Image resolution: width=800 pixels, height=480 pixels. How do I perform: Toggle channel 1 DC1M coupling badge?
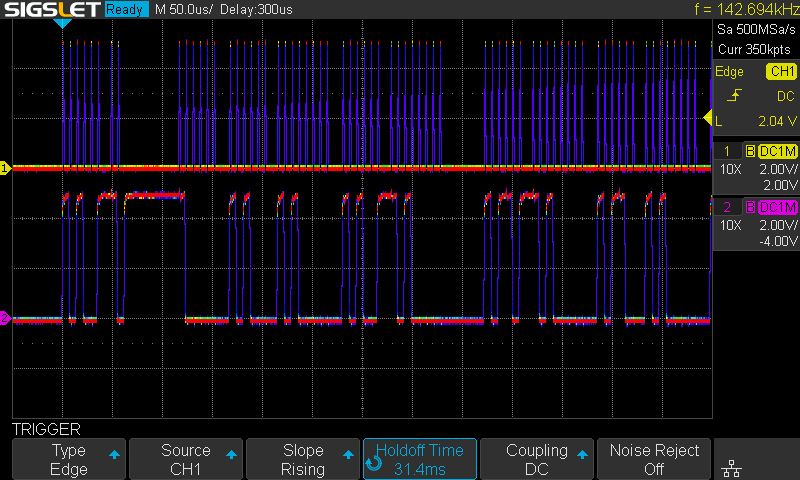[x=778, y=151]
